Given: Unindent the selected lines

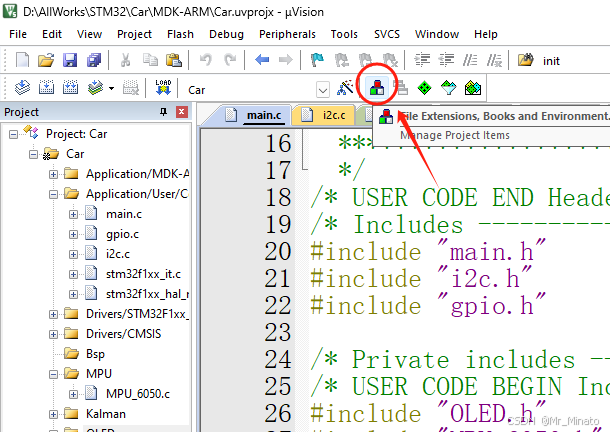Looking at the screenshot, I should click(x=446, y=60).
